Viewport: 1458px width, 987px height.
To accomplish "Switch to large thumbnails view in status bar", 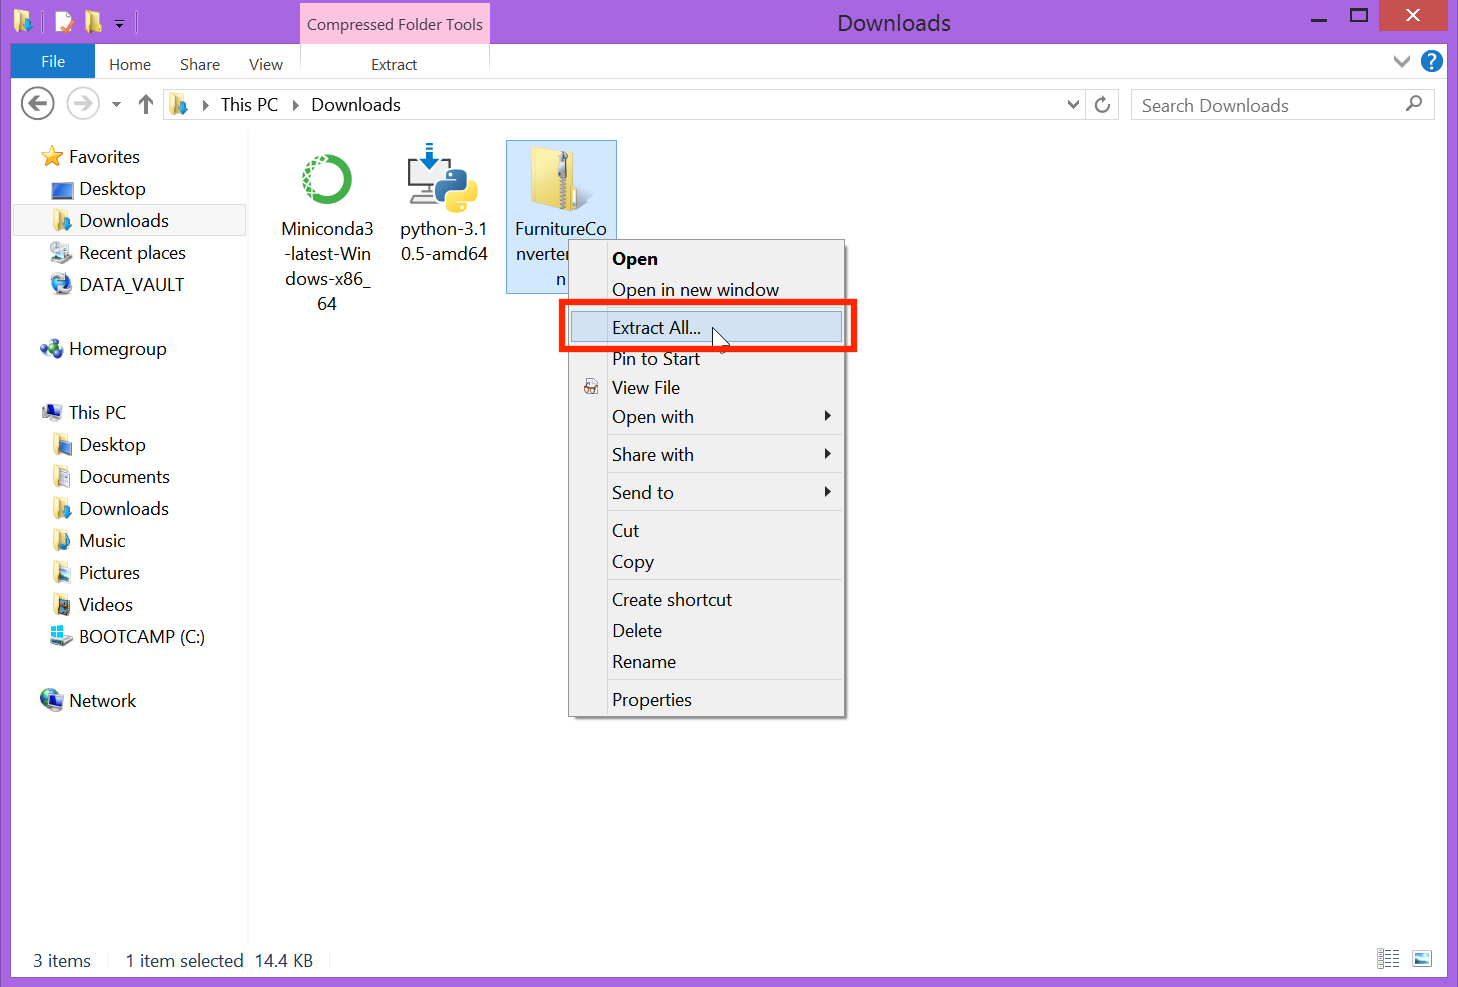I will click(1421, 958).
